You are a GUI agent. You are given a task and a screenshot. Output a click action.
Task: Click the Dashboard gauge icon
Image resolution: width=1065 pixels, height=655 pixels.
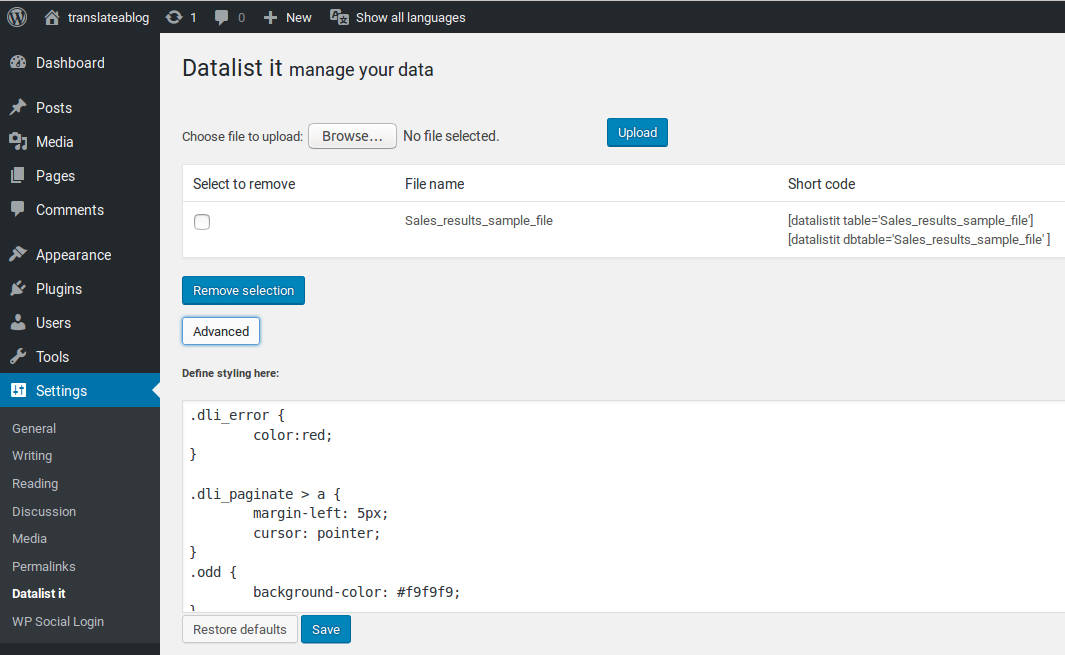point(18,63)
